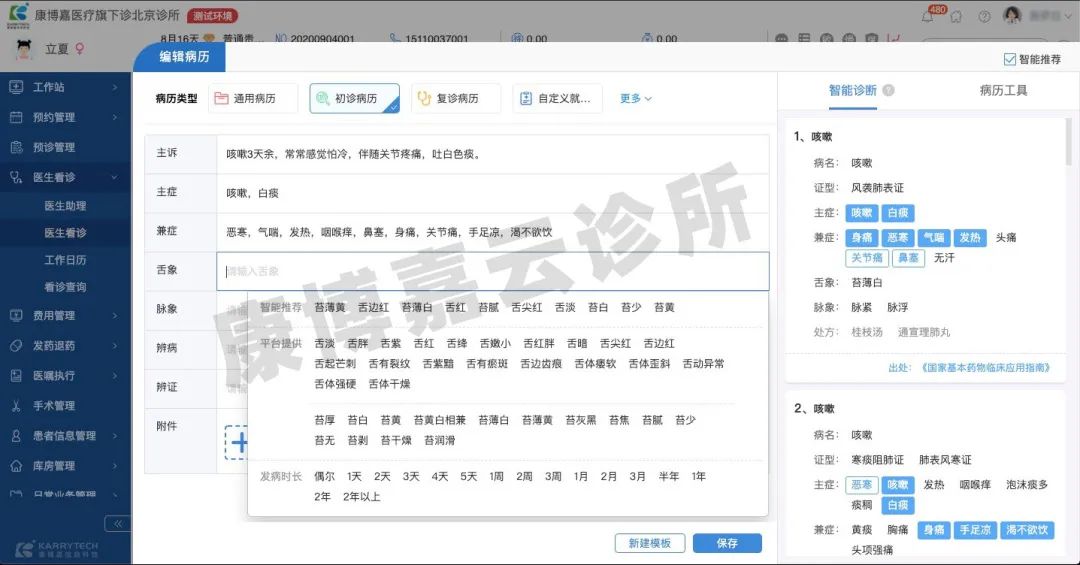Open the 更多 dropdown

pyautogui.click(x=636, y=99)
